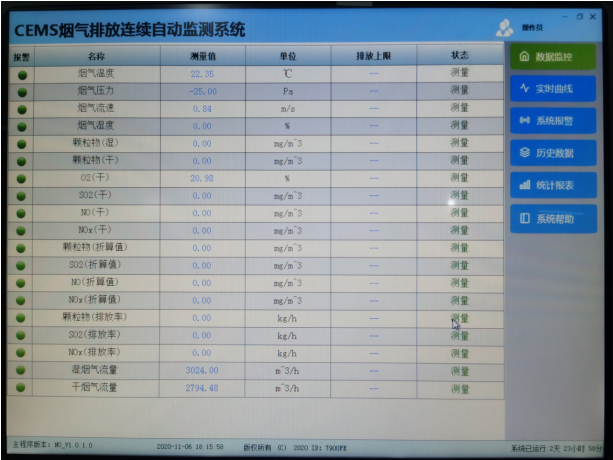Click the CEMS烟气排放连续自动监测系统 title
Screen dimensions: 613x460
(x=130, y=30)
